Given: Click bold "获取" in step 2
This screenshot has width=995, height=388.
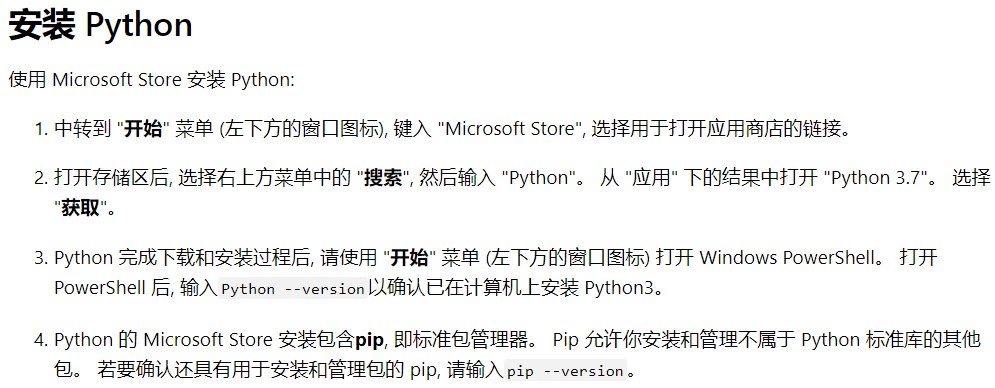Looking at the screenshot, I should pos(81,208).
